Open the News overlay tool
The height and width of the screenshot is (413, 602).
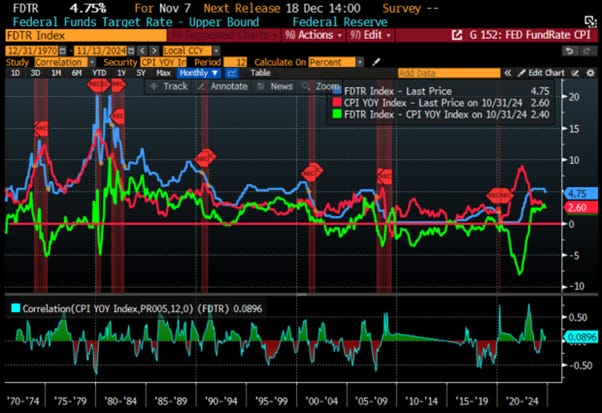coord(275,86)
